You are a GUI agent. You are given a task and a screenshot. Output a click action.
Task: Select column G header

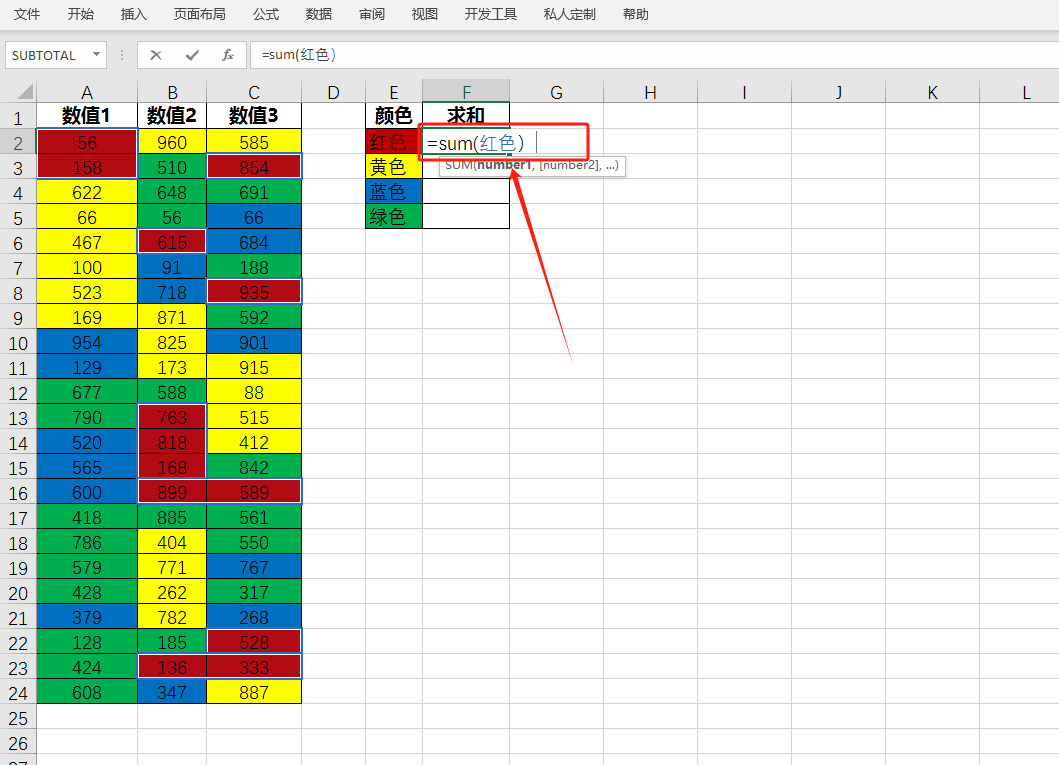tap(557, 92)
